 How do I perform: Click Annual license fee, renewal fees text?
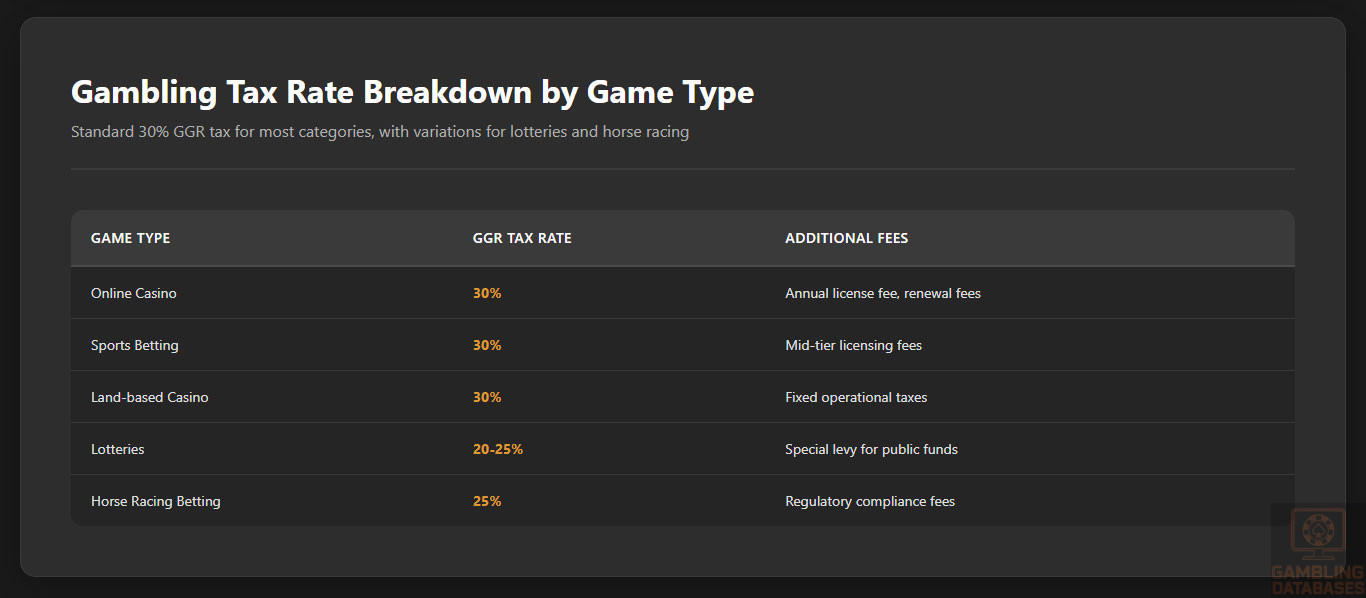point(883,293)
